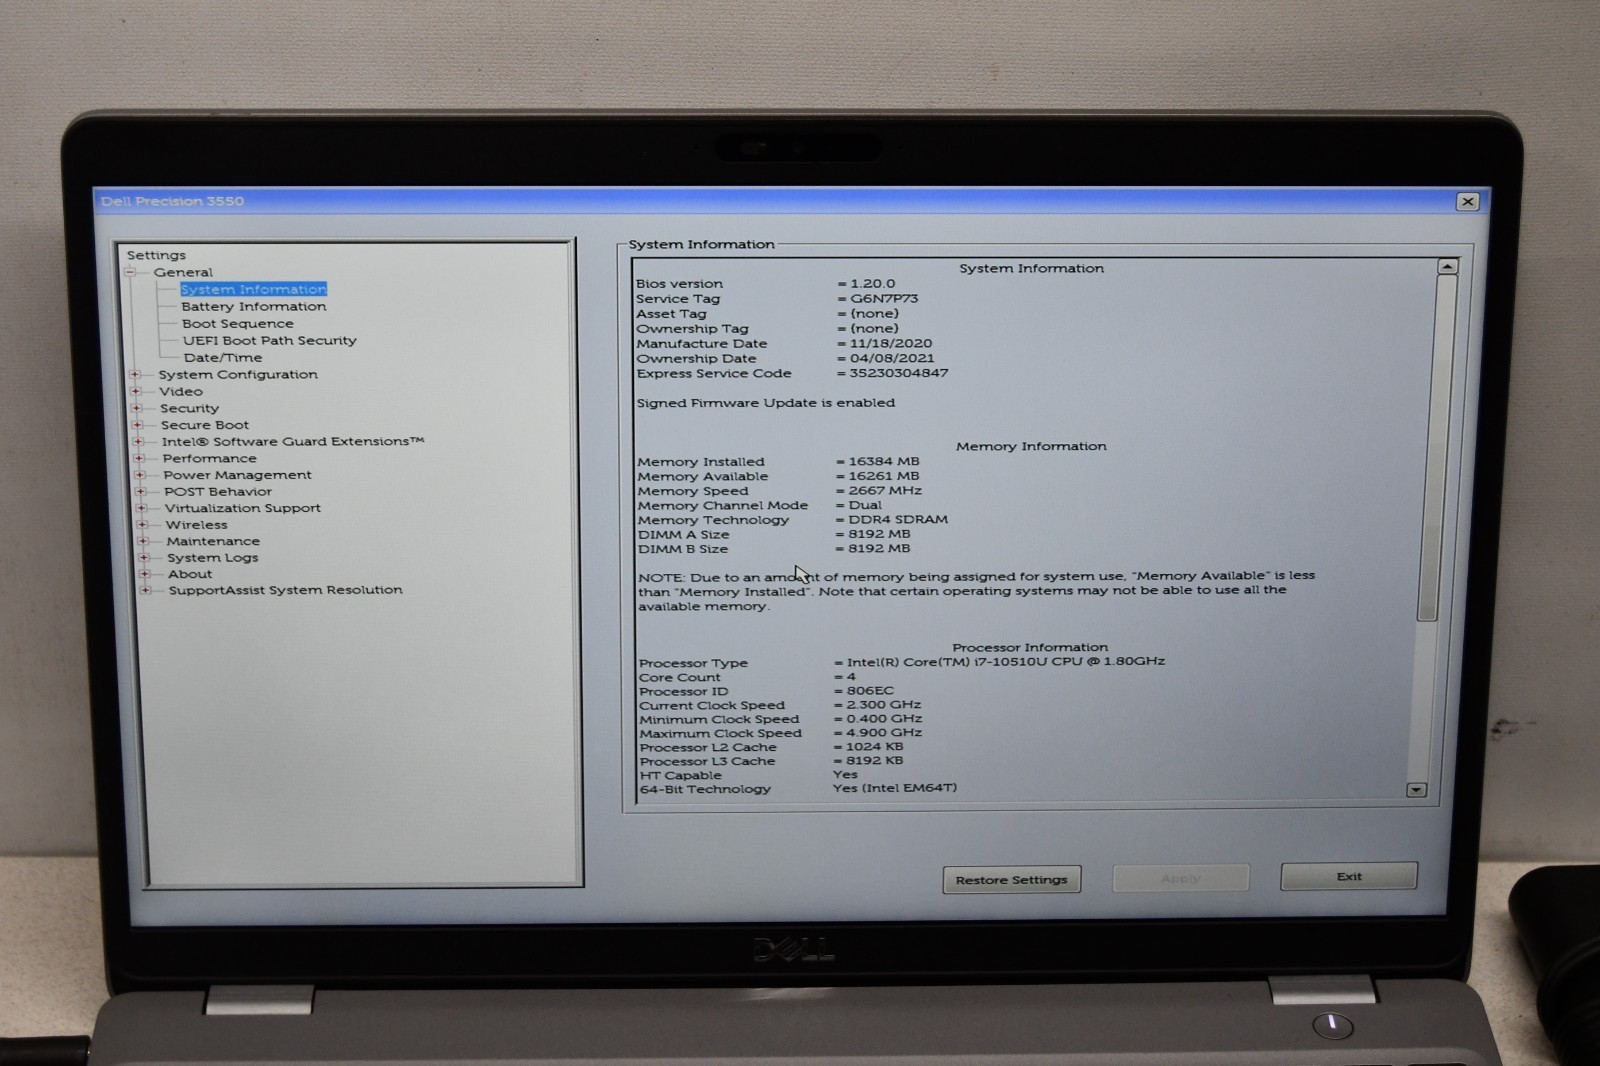The height and width of the screenshot is (1066, 1600).
Task: Select System Information in the tree
Action: coord(253,289)
